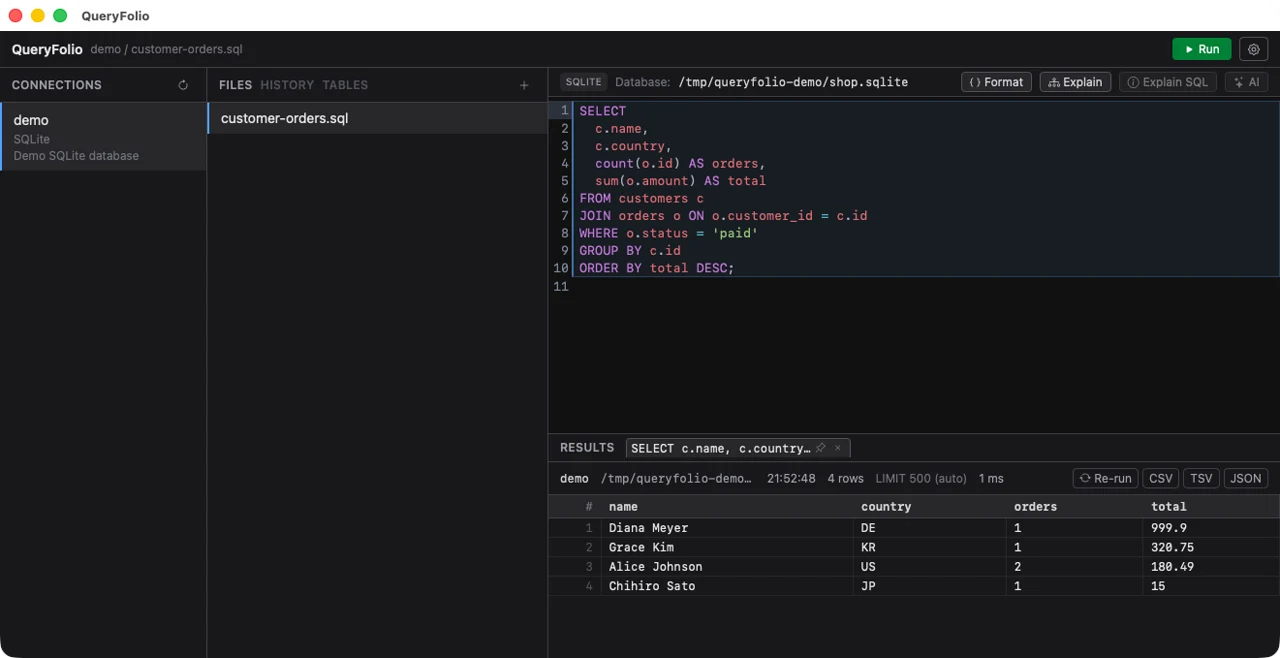Open the AI assistant button
Image resolution: width=1280 pixels, height=658 pixels.
tap(1246, 82)
